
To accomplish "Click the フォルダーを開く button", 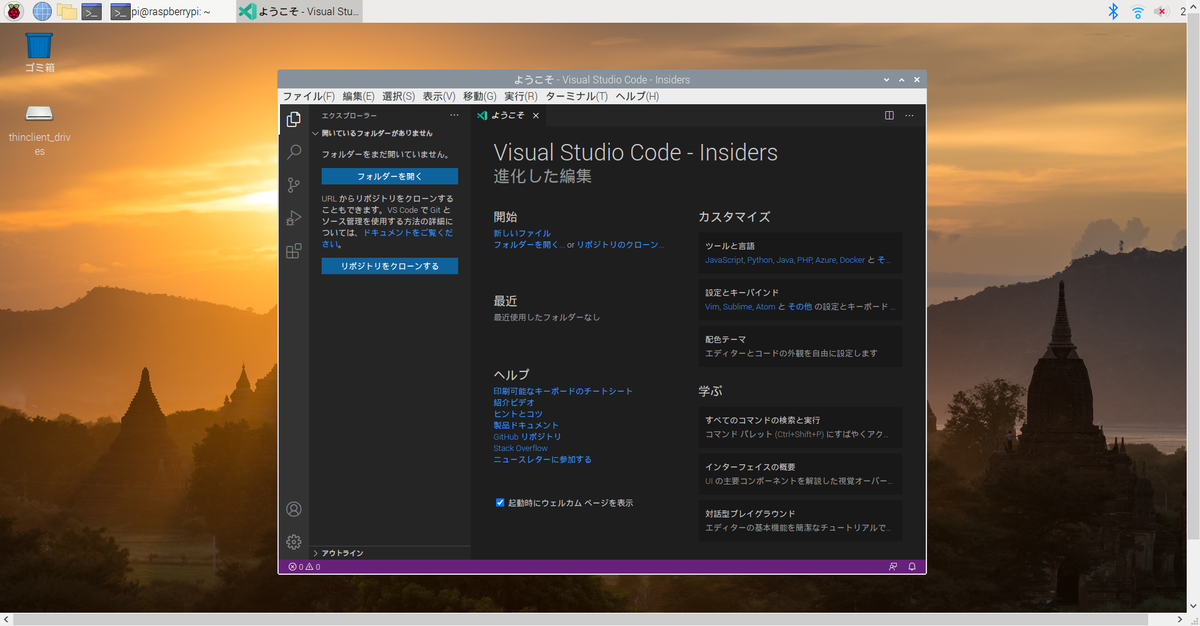I will tap(389, 176).
